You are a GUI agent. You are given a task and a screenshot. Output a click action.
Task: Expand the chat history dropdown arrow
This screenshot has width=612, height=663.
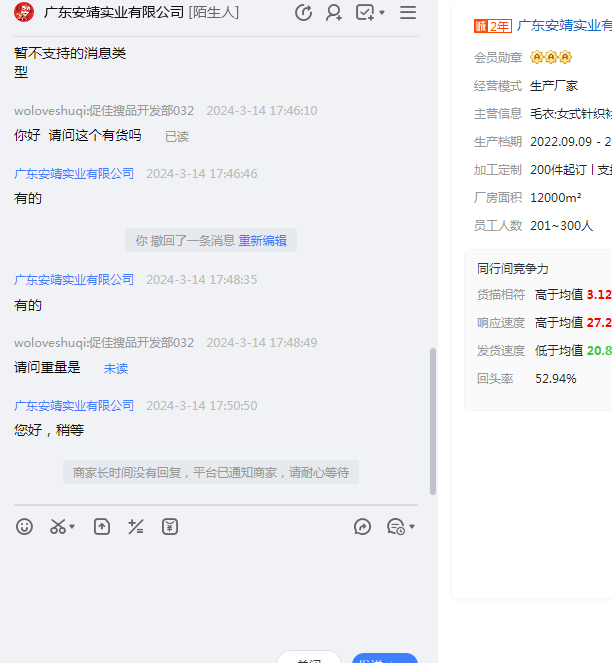[x=411, y=527]
